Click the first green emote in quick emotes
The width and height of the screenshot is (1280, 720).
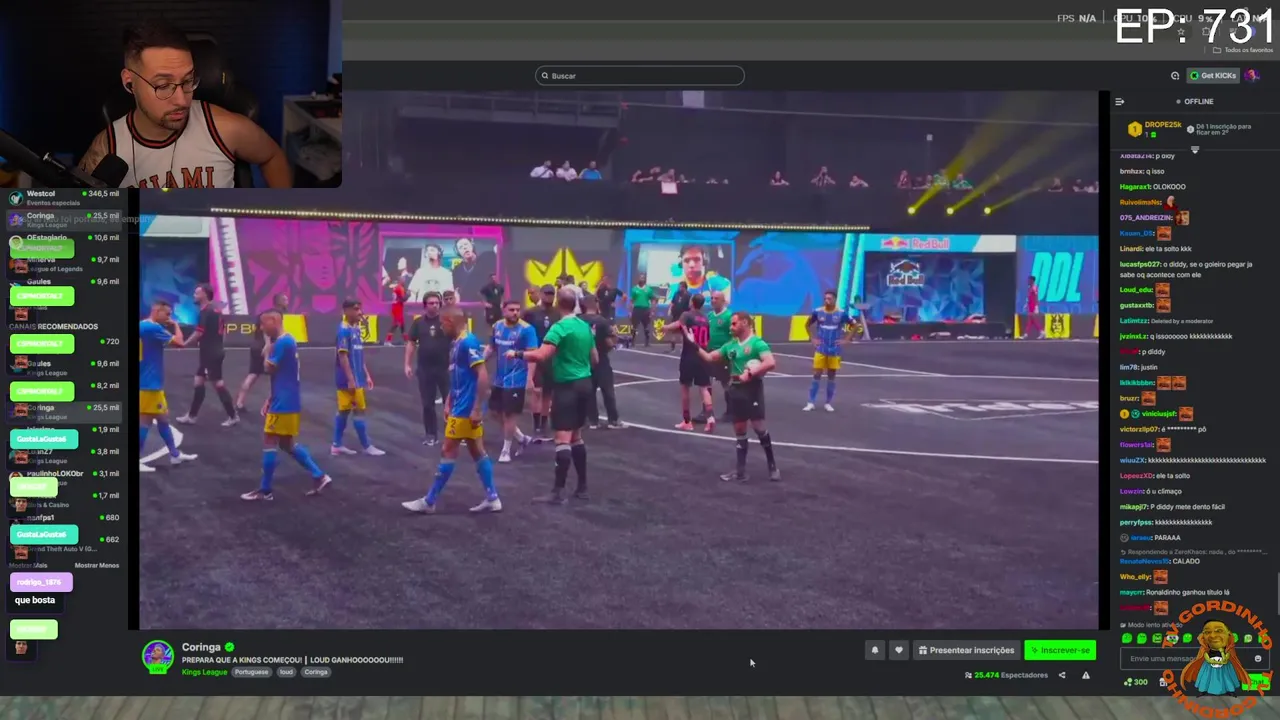coord(1127,638)
